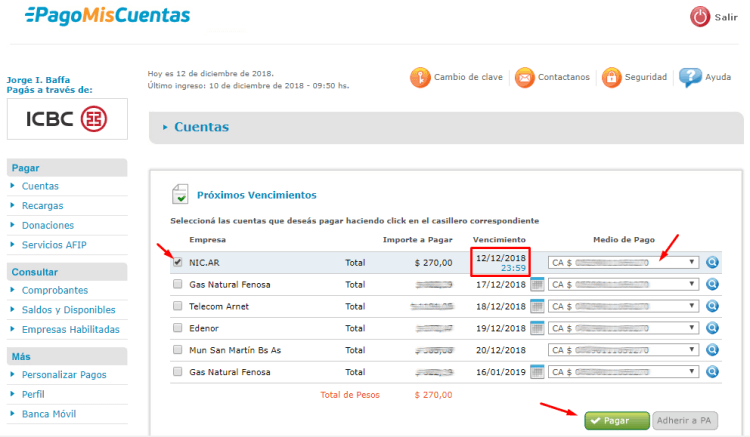Image resolution: width=750 pixels, height=437 pixels.
Task: Open Cambio de clave key icon
Action: tap(420, 77)
